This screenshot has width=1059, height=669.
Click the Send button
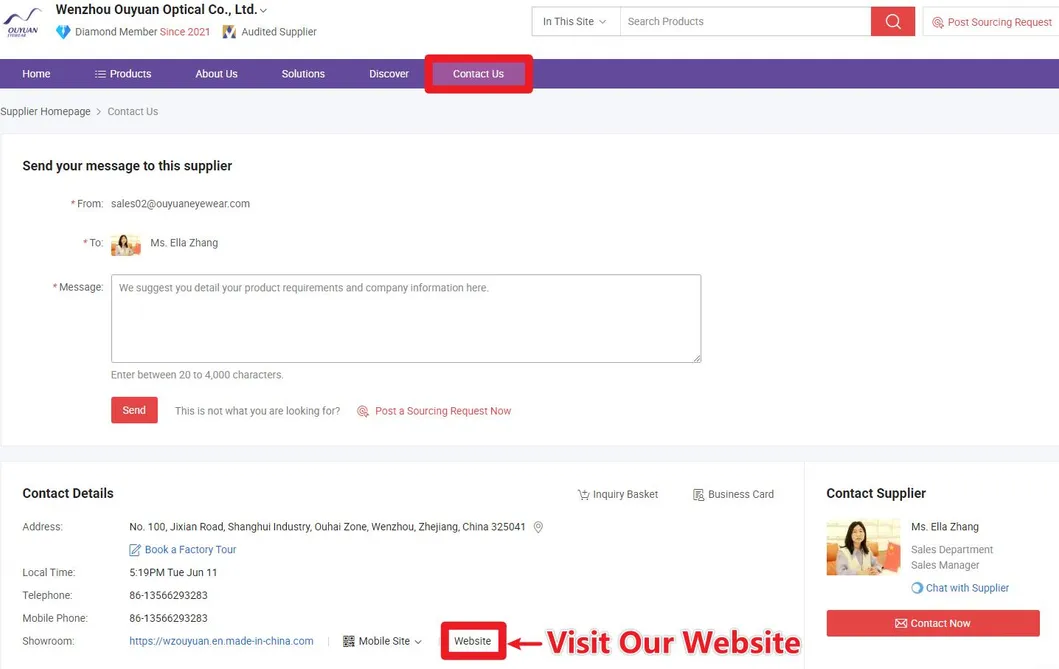coord(134,410)
